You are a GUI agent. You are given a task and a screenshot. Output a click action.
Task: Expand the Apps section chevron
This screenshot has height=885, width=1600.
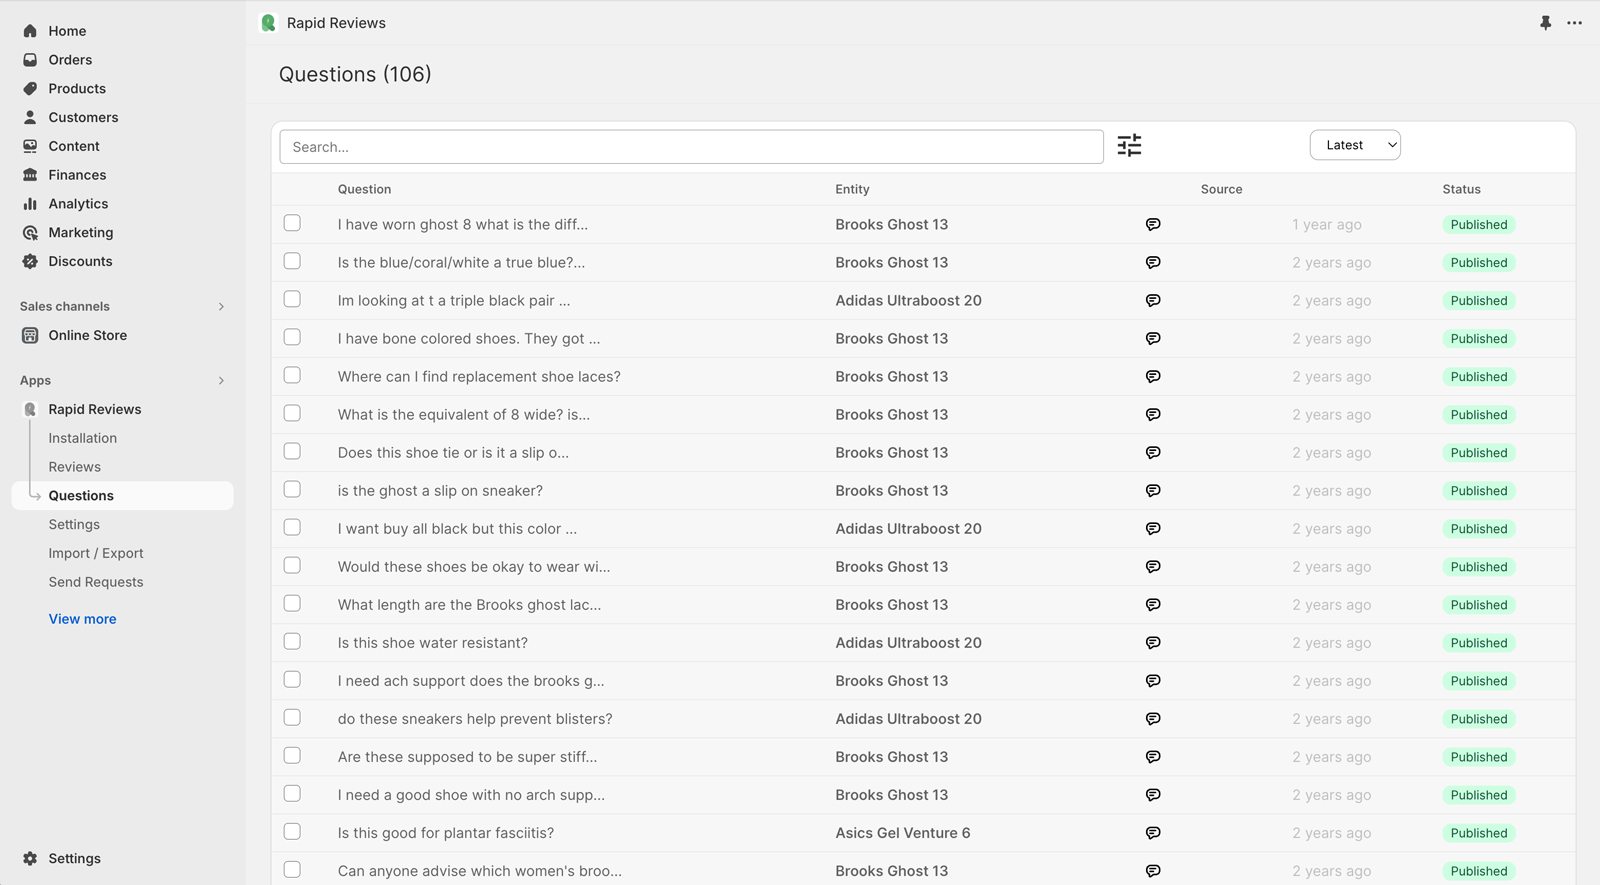[x=221, y=381]
